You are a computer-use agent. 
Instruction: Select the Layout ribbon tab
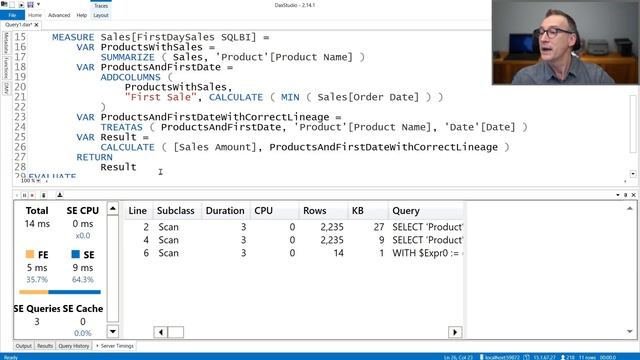click(101, 15)
